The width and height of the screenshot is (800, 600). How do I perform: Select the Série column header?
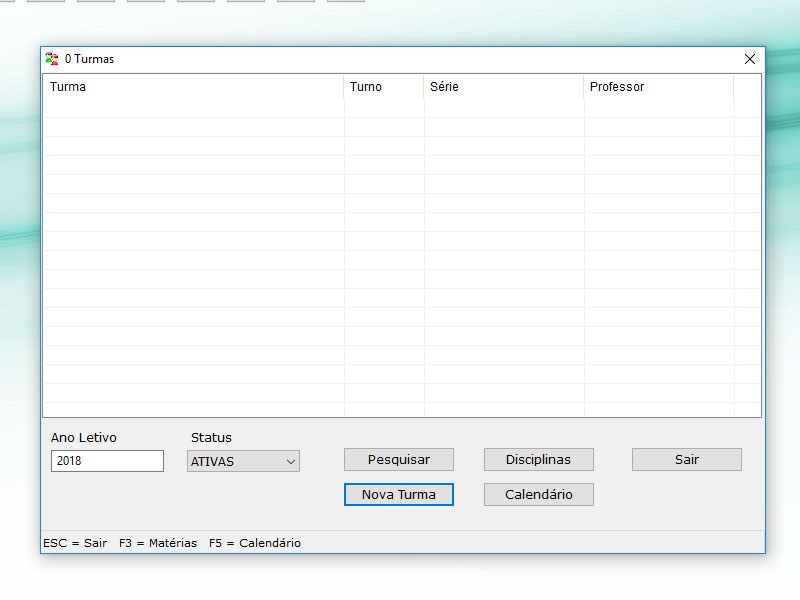click(503, 87)
